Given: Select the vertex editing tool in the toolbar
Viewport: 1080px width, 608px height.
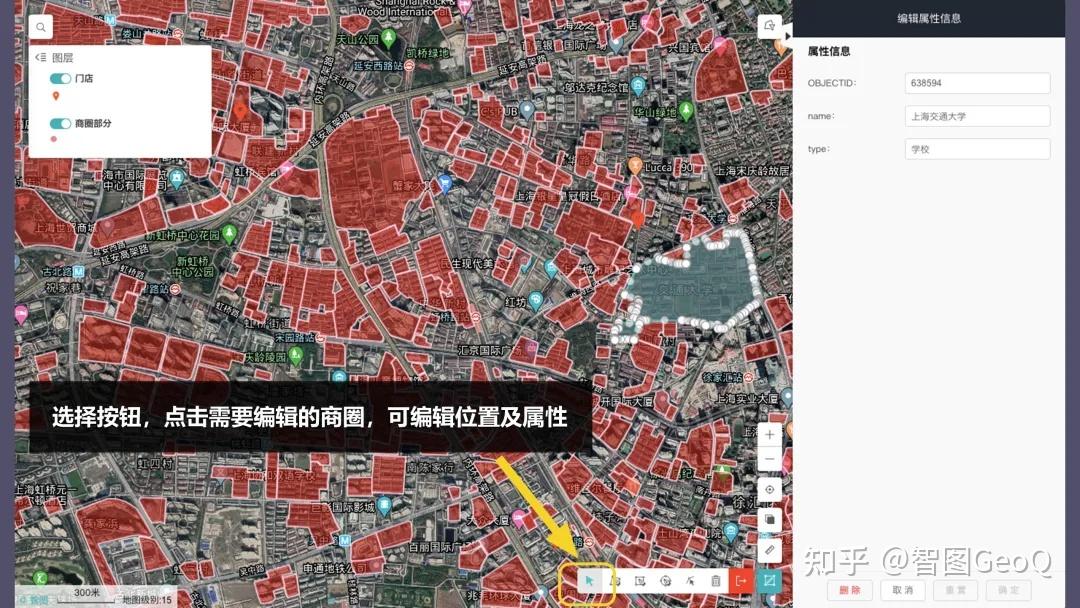Looking at the screenshot, I should [690, 581].
